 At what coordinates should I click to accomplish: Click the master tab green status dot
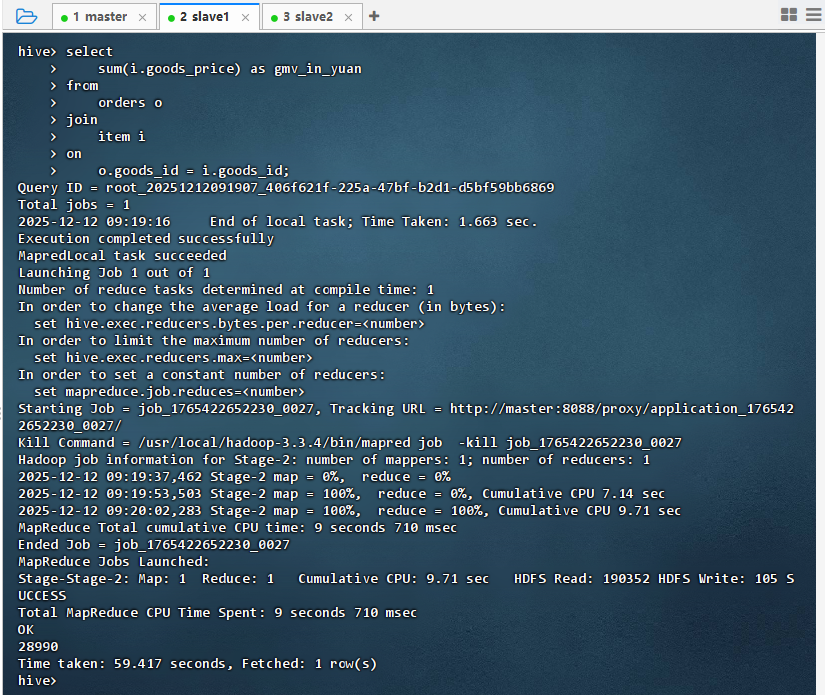click(64, 18)
